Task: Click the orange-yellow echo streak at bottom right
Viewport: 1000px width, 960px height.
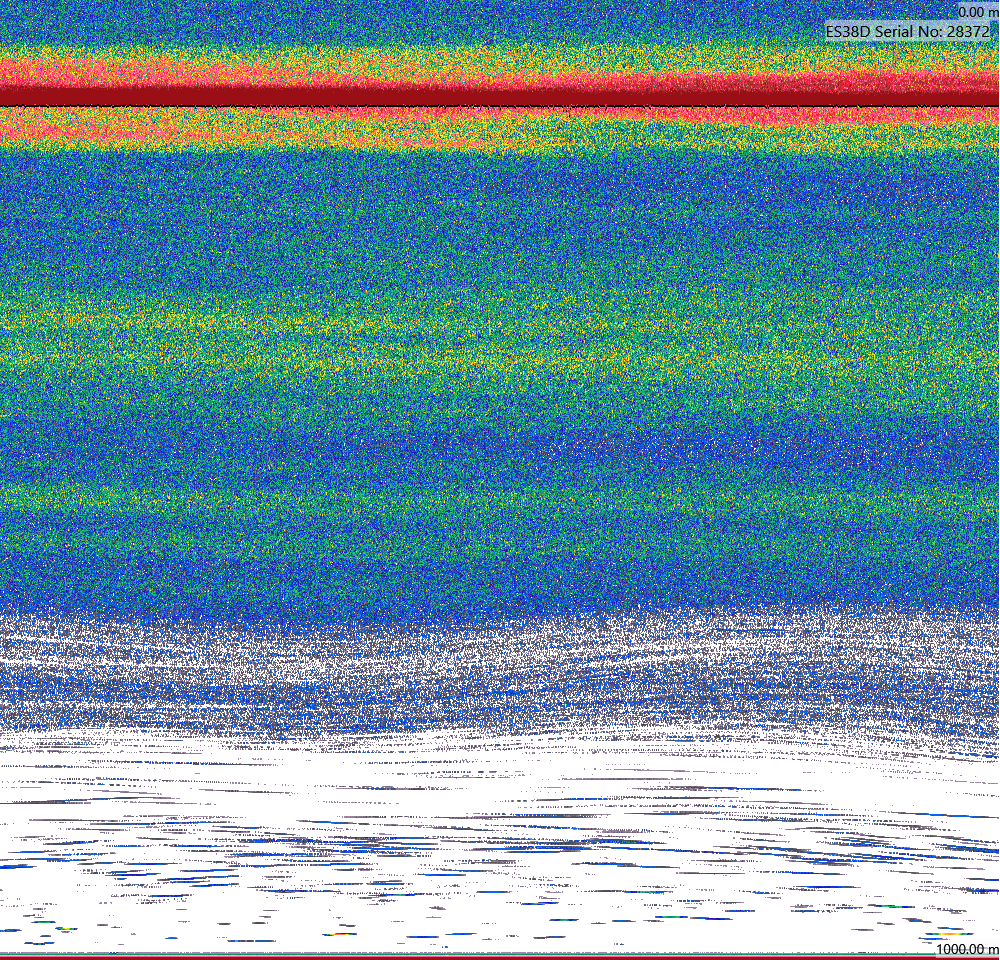Action: (951, 933)
